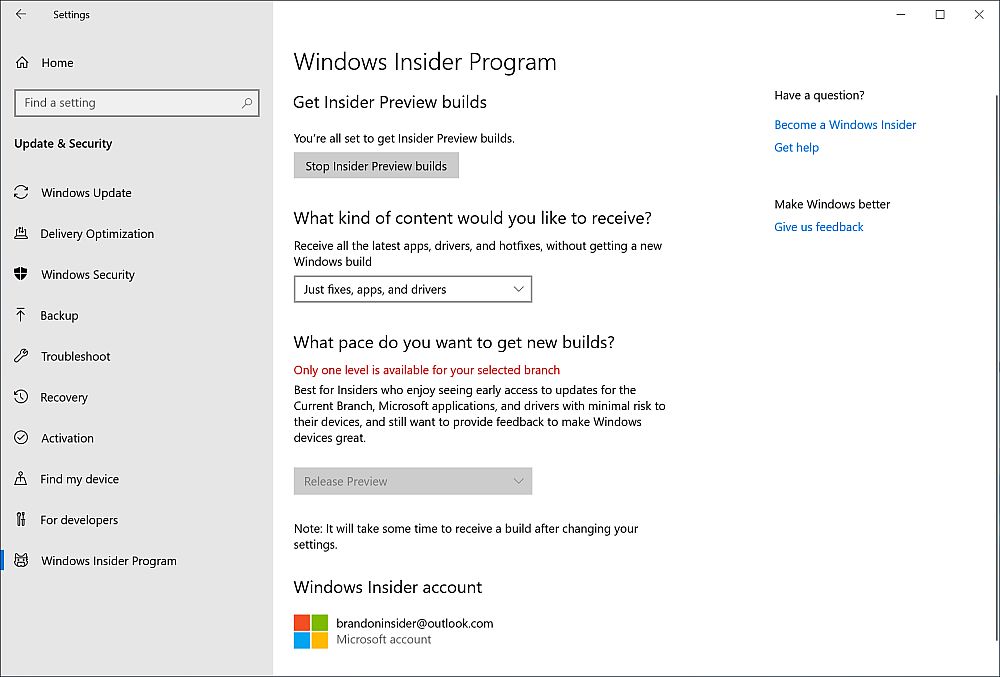Viewport: 1000px width, 677px height.
Task: Select the Windows Security shield icon
Action: click(21, 274)
